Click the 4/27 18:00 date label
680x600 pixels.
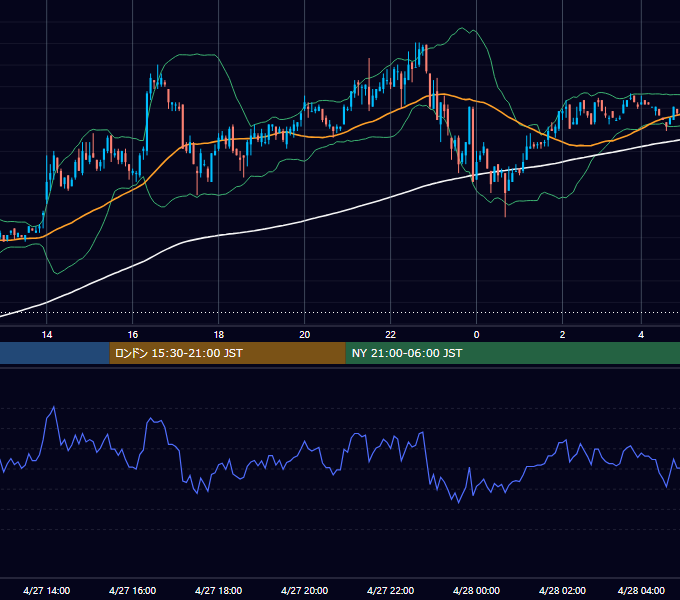[x=218, y=590]
